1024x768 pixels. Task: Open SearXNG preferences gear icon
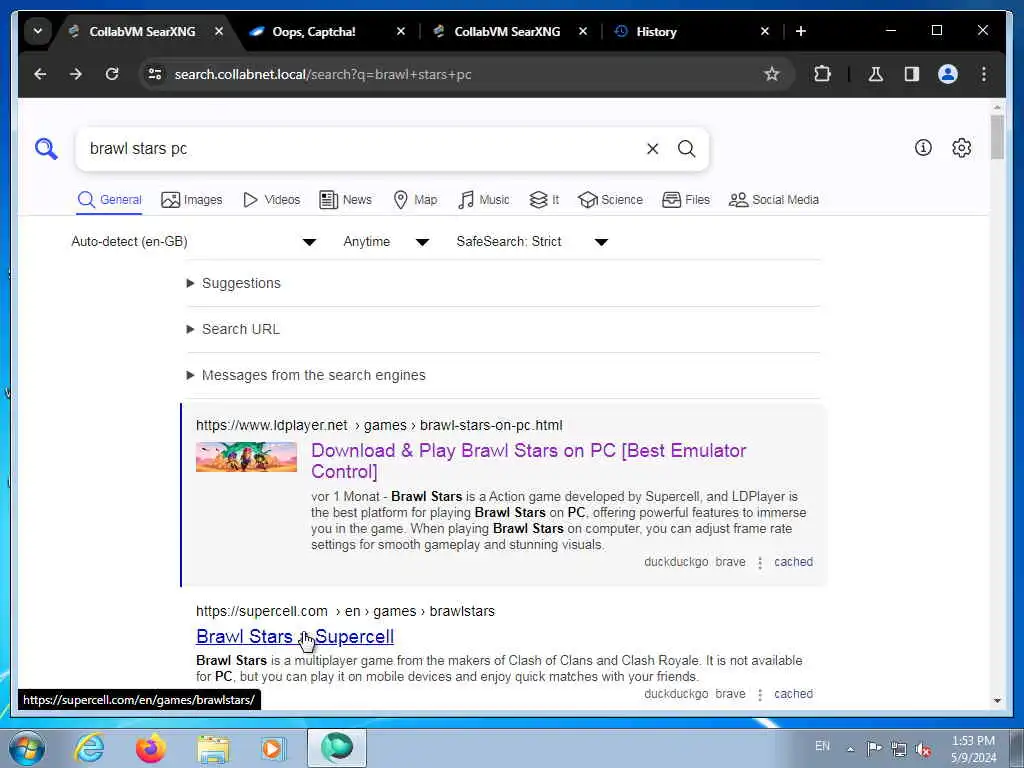(961, 148)
